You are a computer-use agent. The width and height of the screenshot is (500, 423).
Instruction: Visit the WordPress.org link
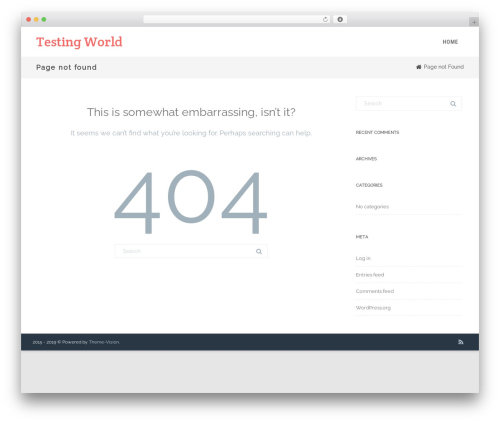[373, 308]
